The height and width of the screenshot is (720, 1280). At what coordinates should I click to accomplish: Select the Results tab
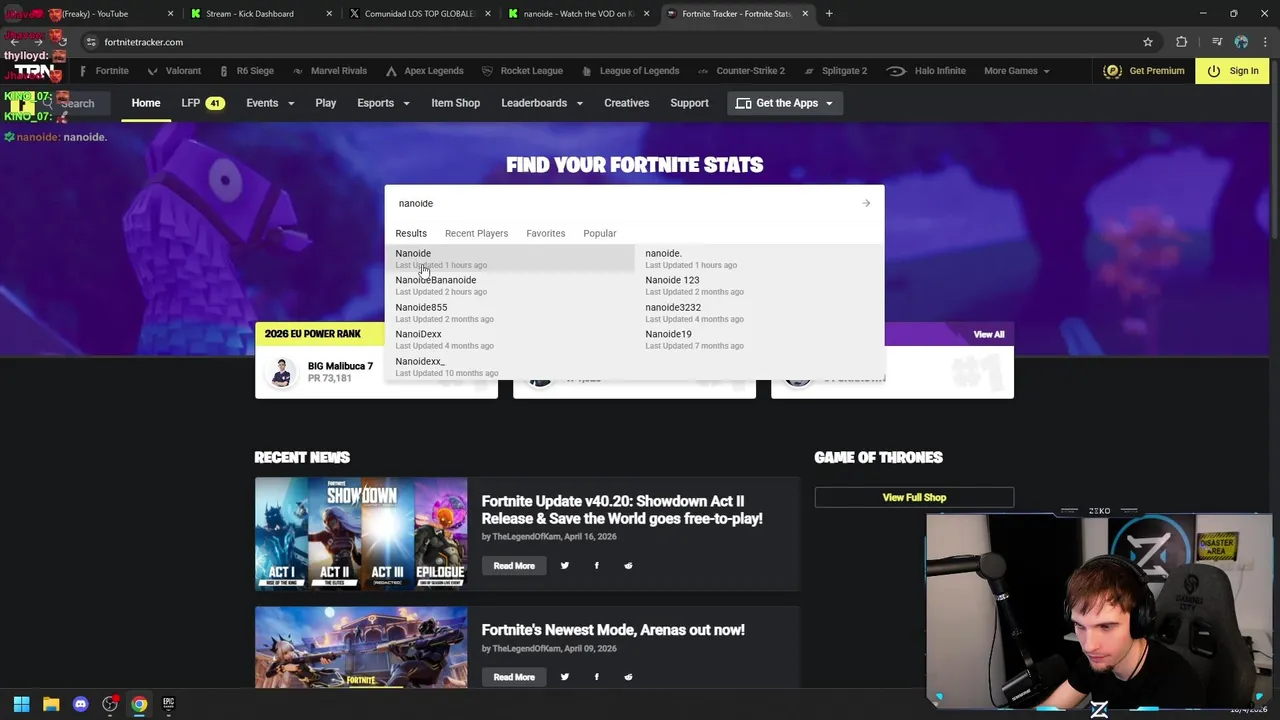pos(411,233)
